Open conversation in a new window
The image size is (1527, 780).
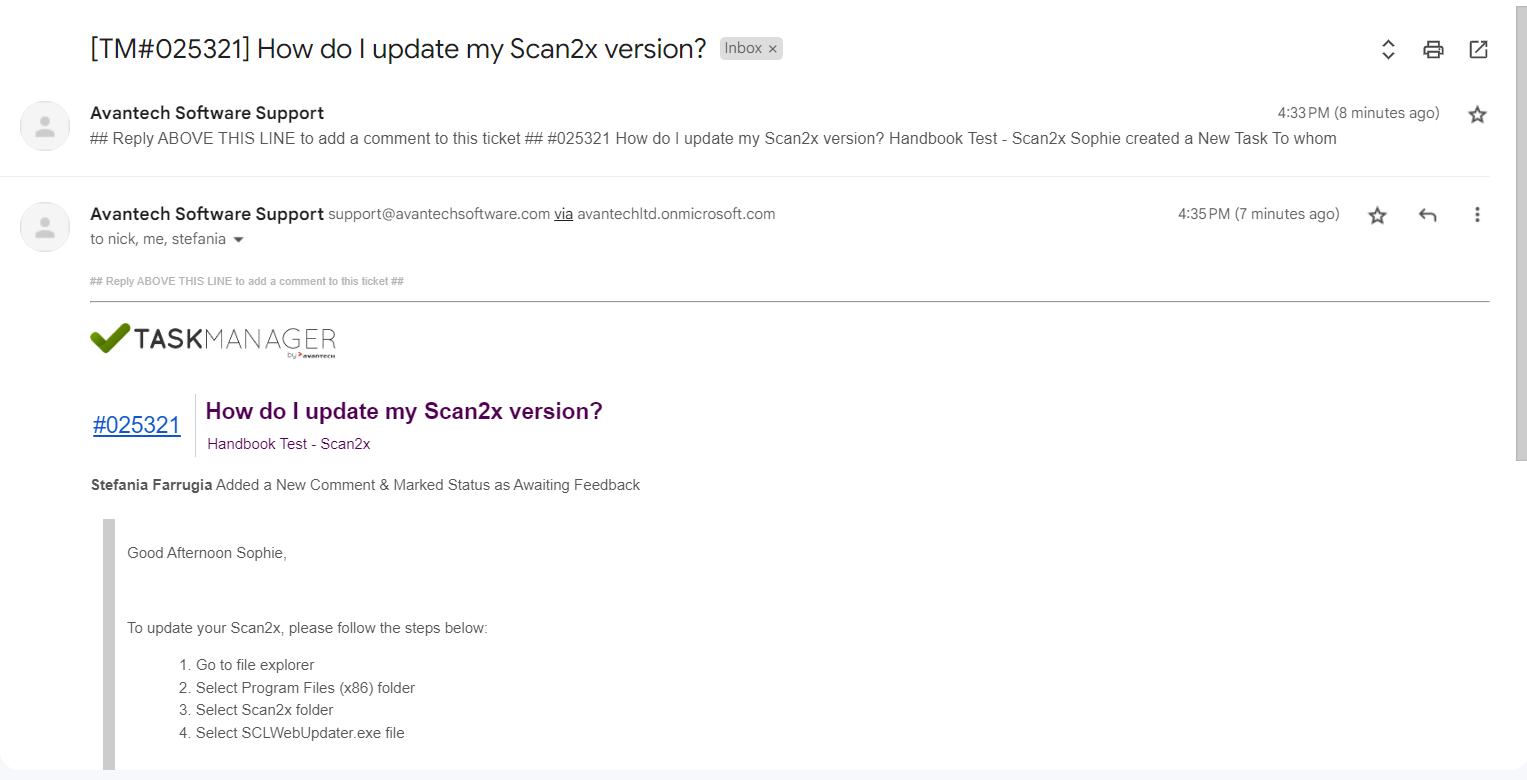coord(1478,49)
